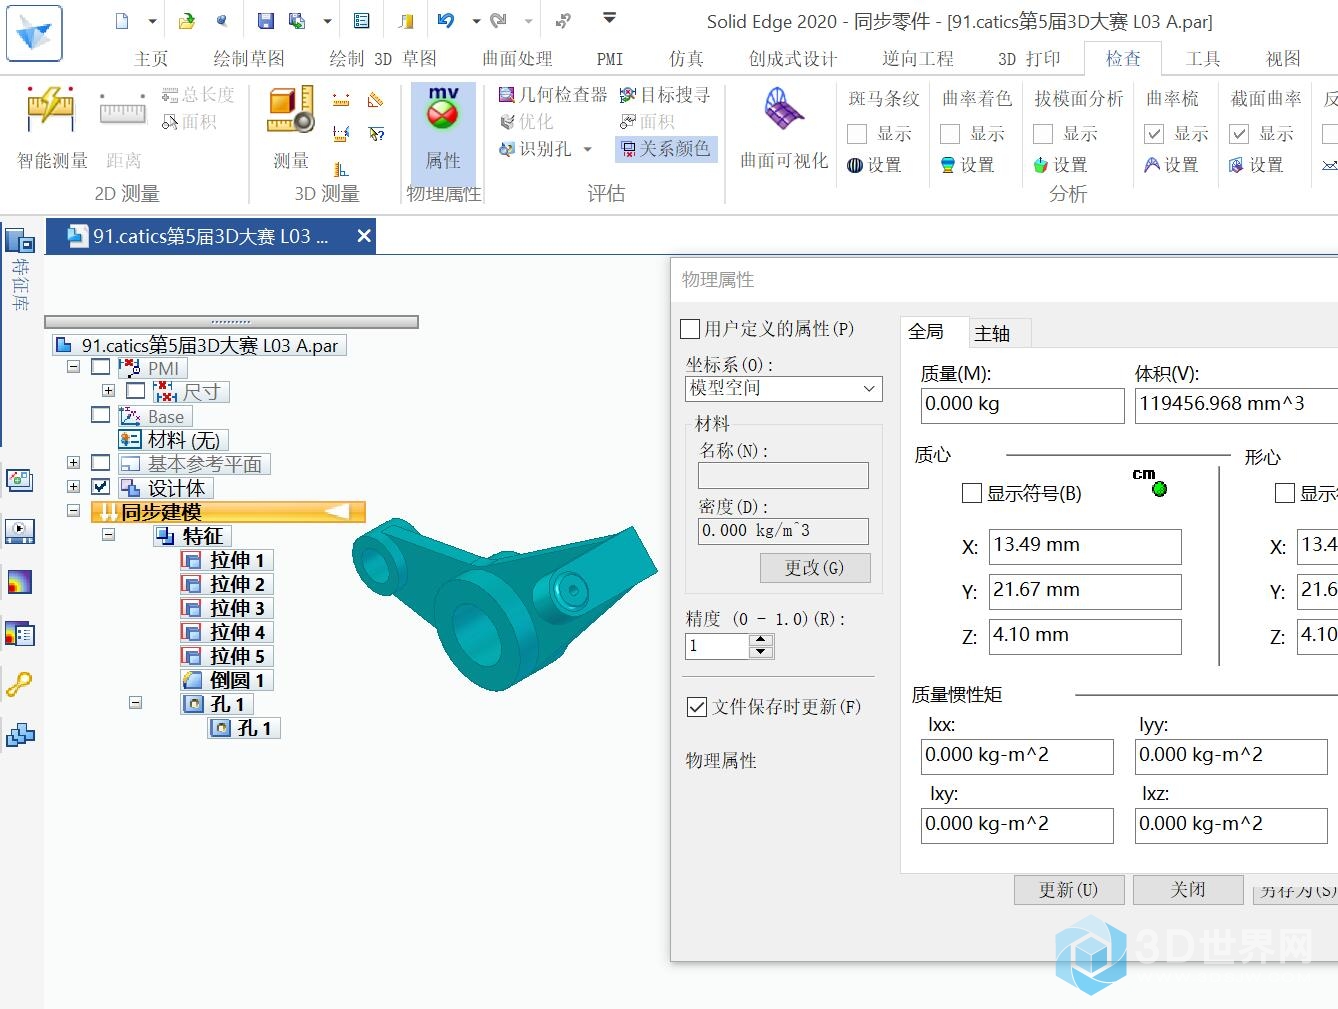This screenshot has height=1009, width=1338.
Task: Click the Mass (质量) value field
Action: tap(1022, 405)
